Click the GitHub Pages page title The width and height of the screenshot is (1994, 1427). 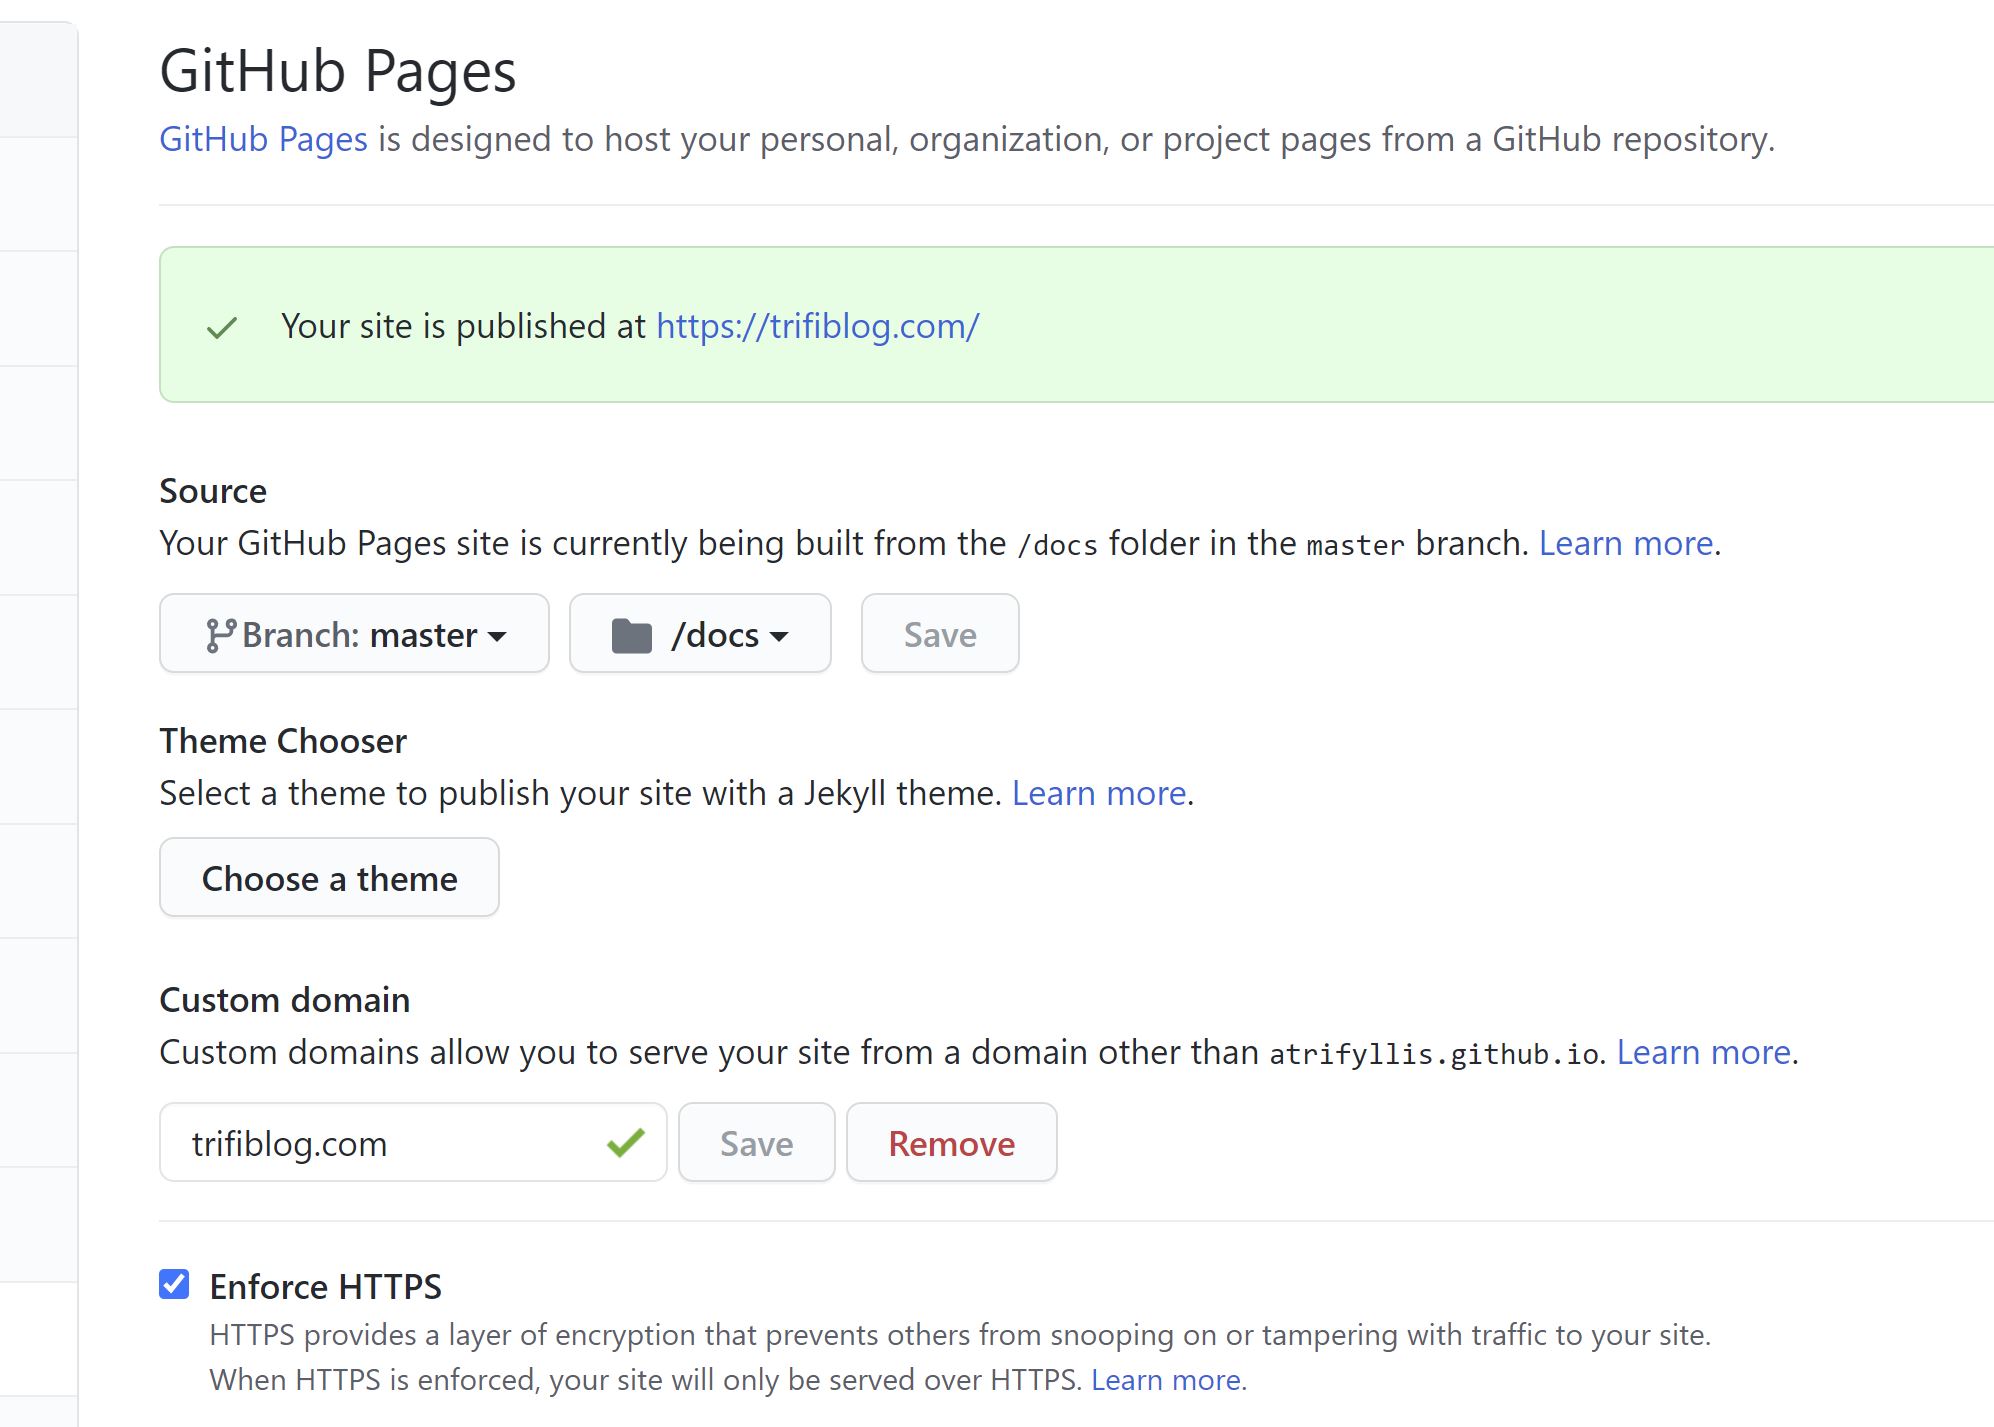coord(338,72)
